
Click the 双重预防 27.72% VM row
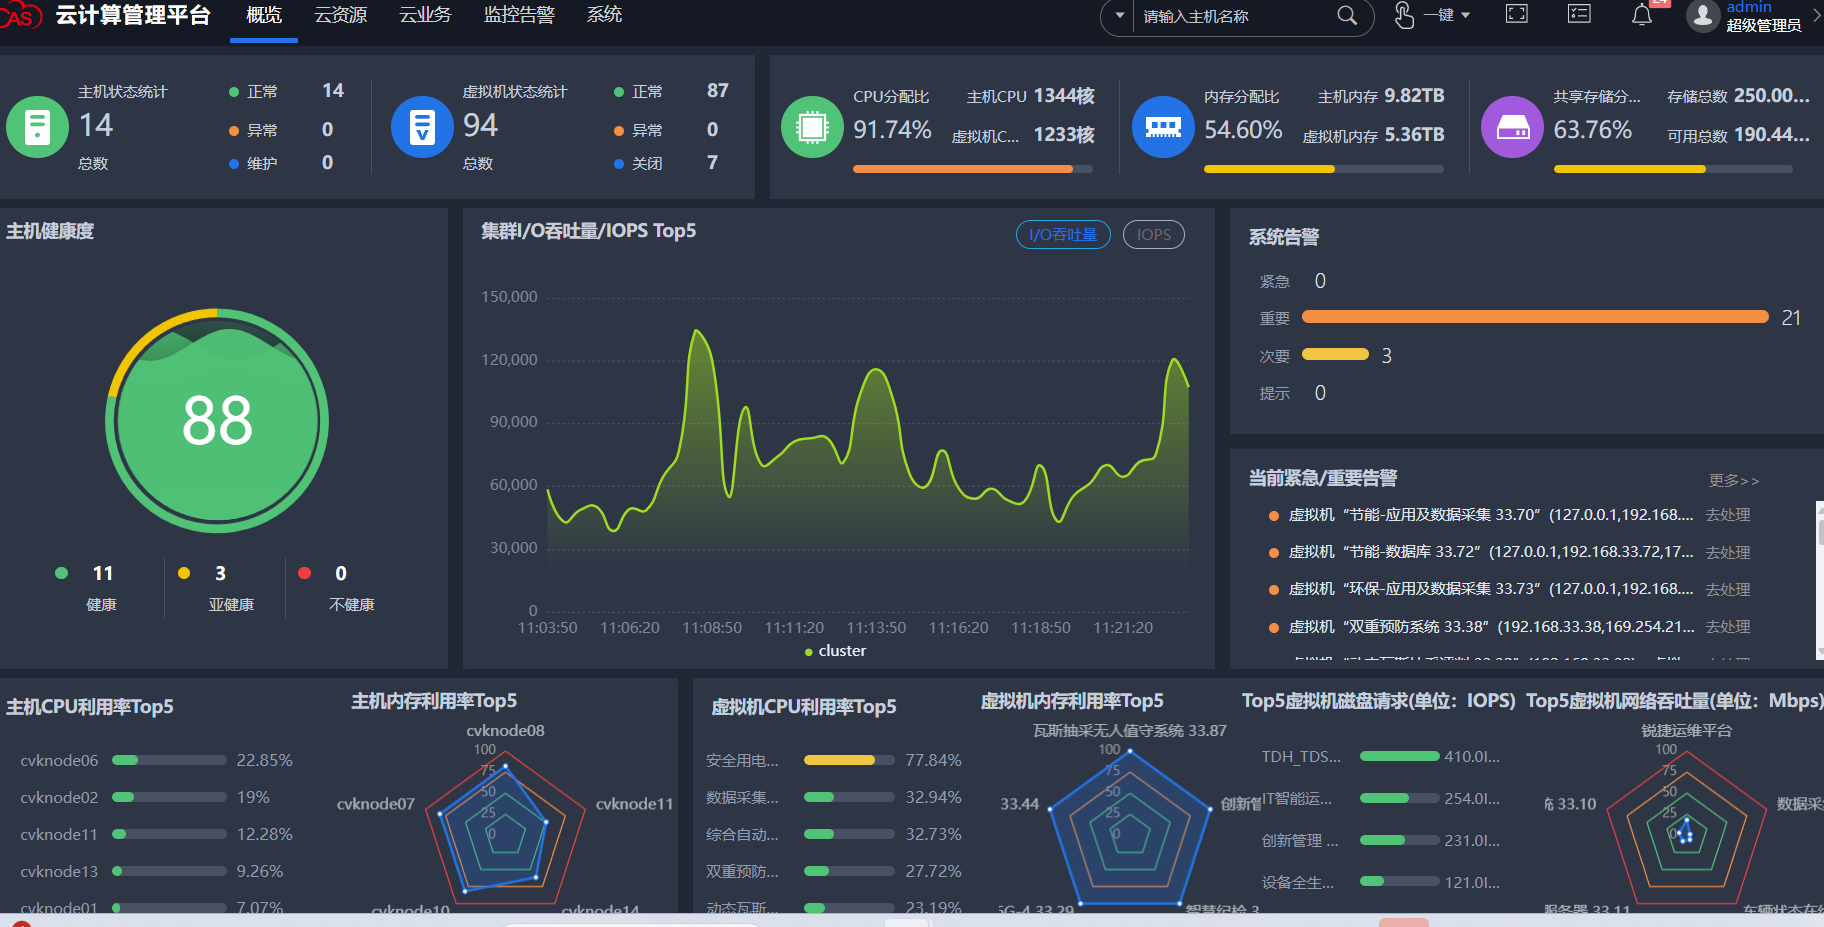[834, 871]
